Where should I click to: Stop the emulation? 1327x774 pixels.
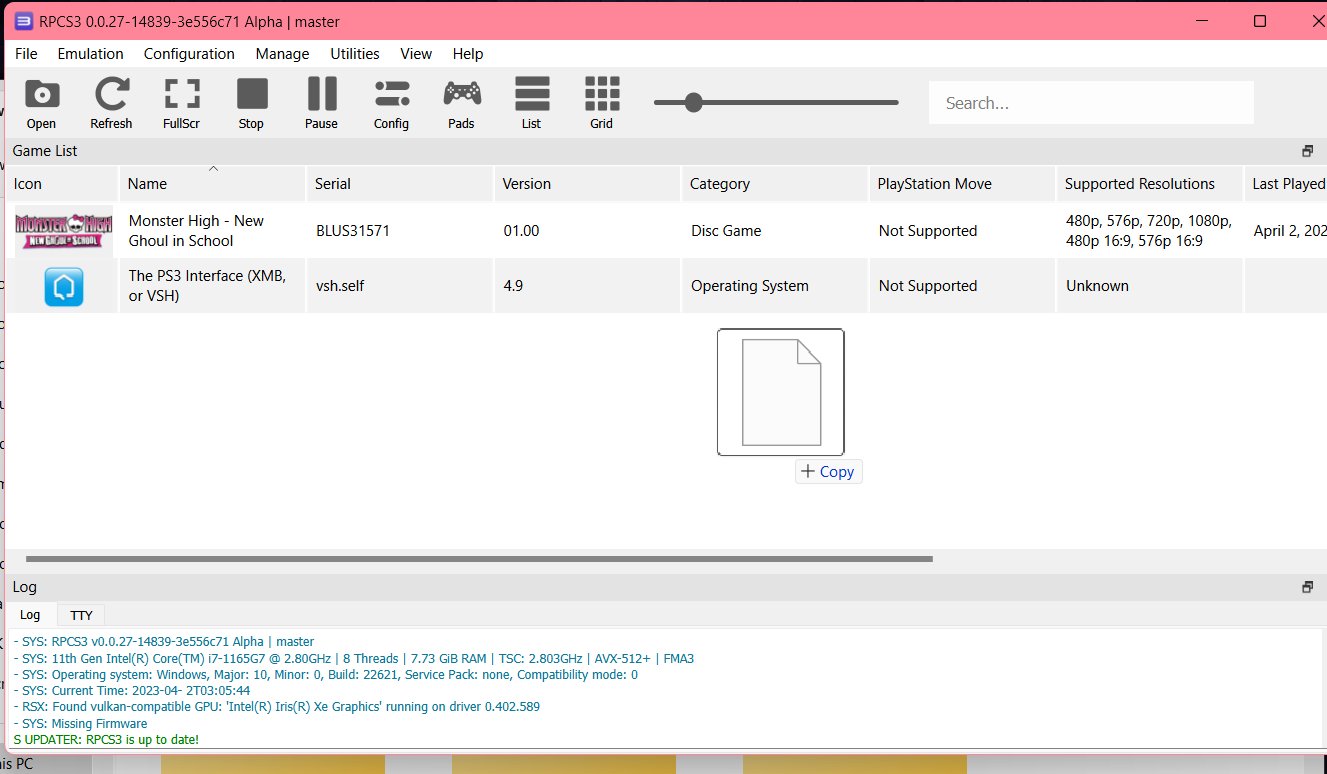[251, 100]
